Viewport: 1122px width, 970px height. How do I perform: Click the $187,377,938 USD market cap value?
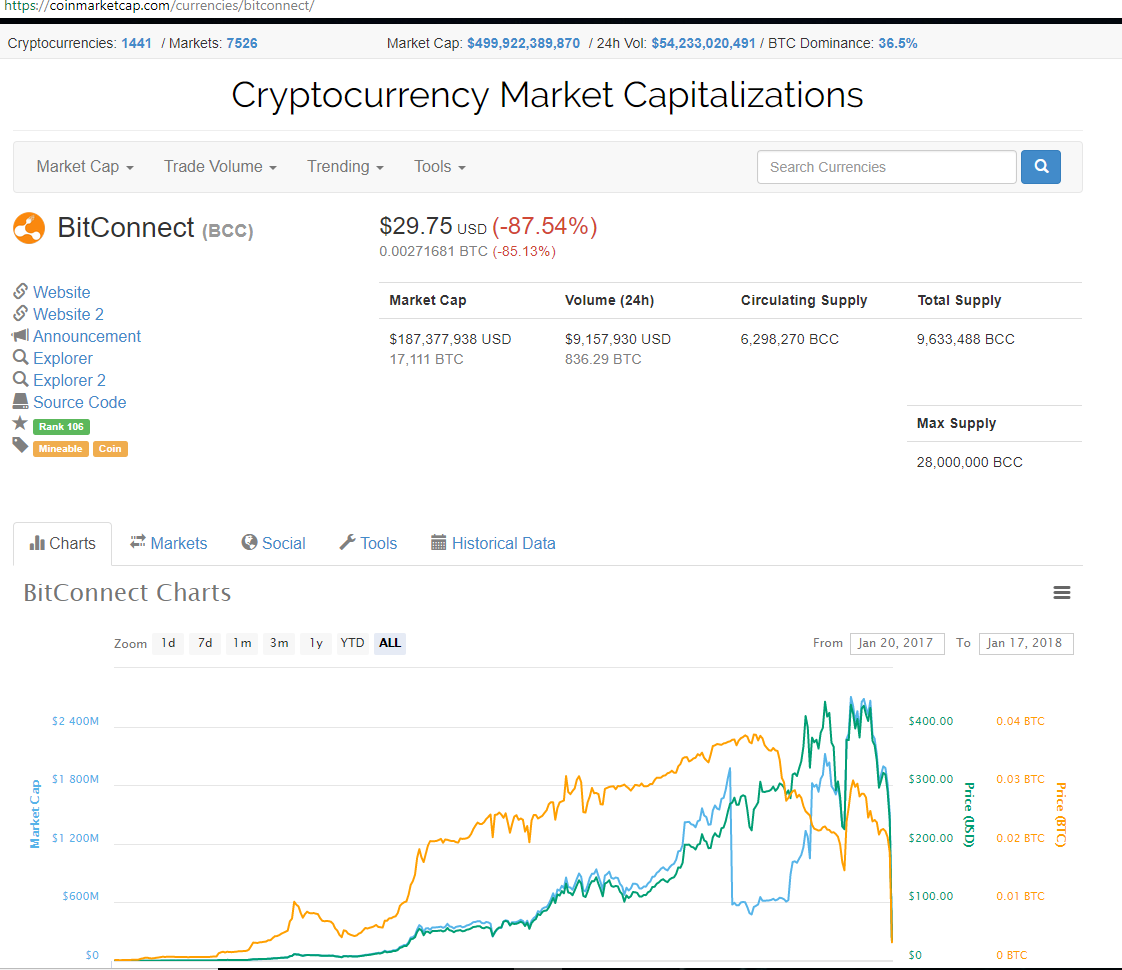click(450, 340)
